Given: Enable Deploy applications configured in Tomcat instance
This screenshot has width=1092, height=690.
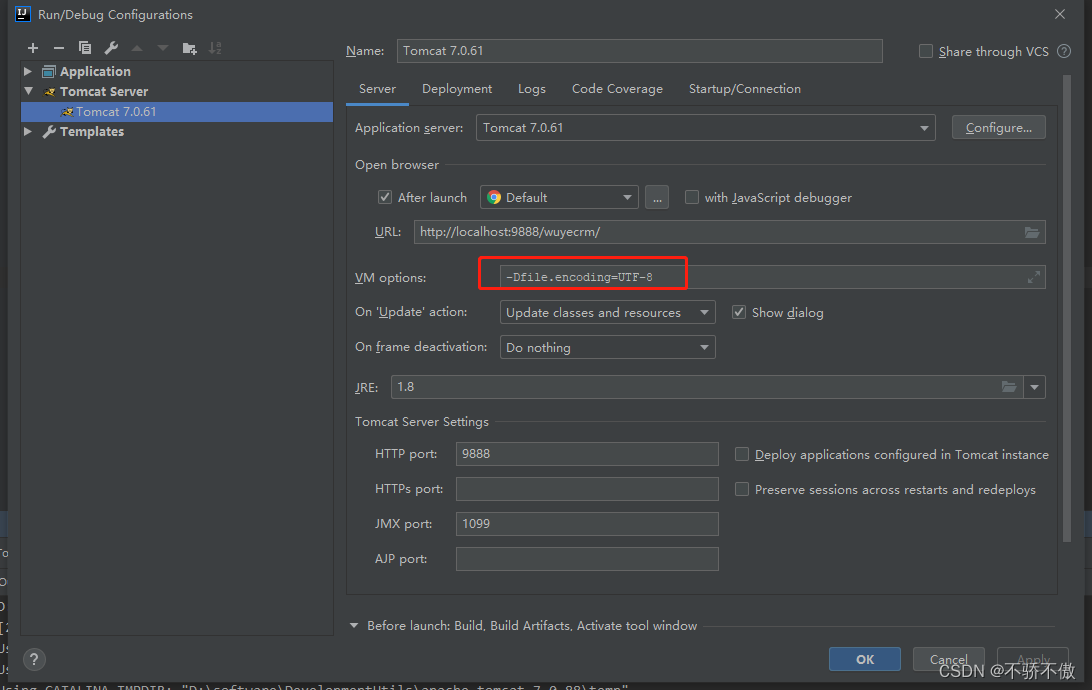Looking at the screenshot, I should (742, 454).
